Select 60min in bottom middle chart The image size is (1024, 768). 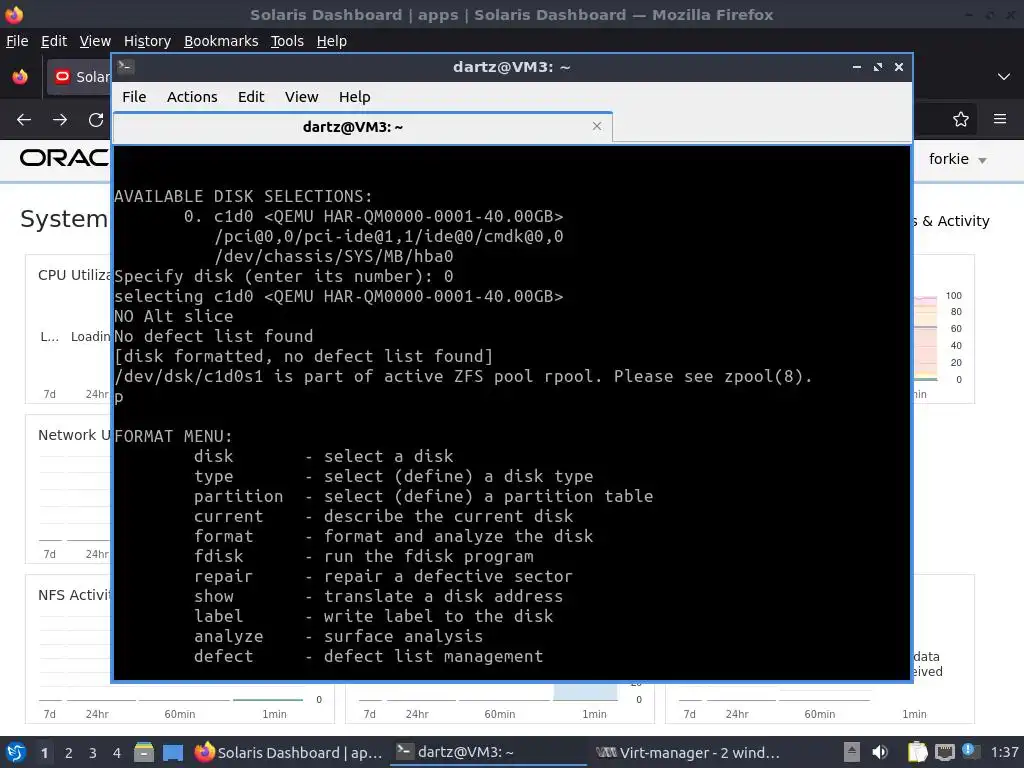(x=500, y=714)
